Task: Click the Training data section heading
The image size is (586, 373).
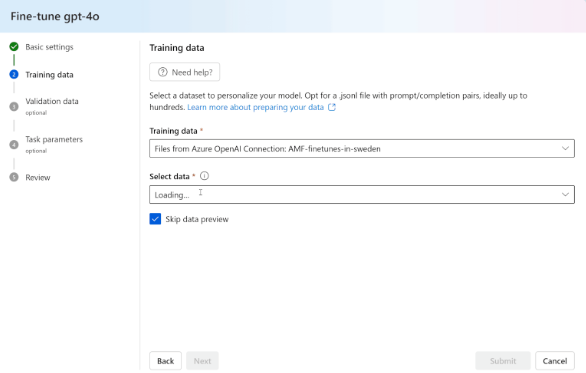Action: pyautogui.click(x=177, y=48)
